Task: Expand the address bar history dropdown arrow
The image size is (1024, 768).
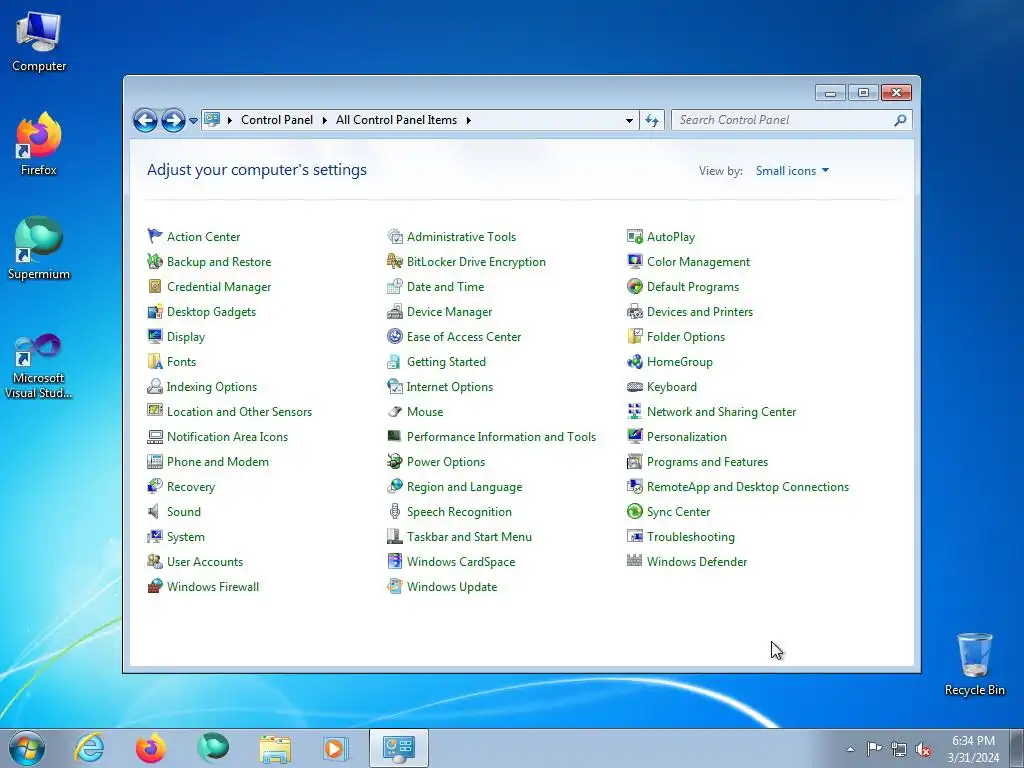Action: tap(629, 120)
